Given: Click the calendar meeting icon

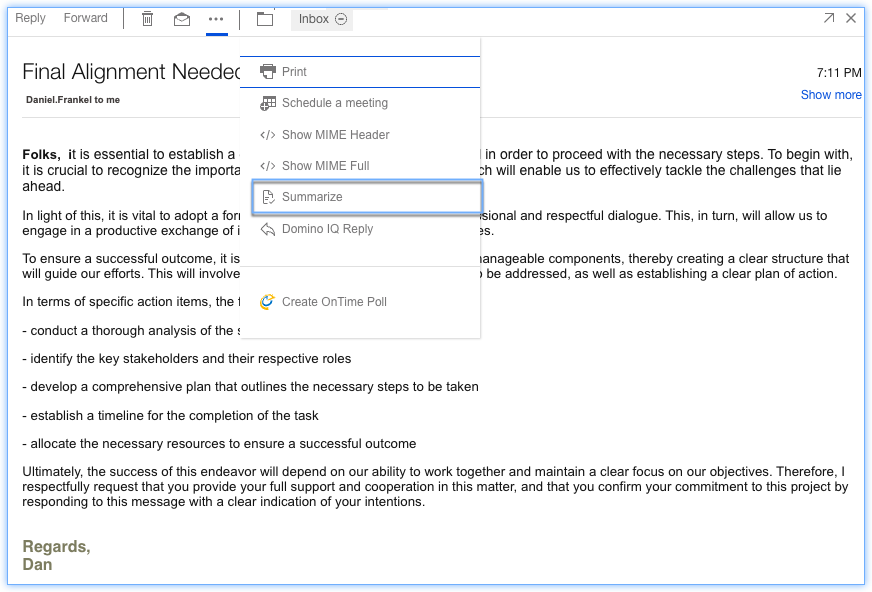Looking at the screenshot, I should tap(267, 103).
